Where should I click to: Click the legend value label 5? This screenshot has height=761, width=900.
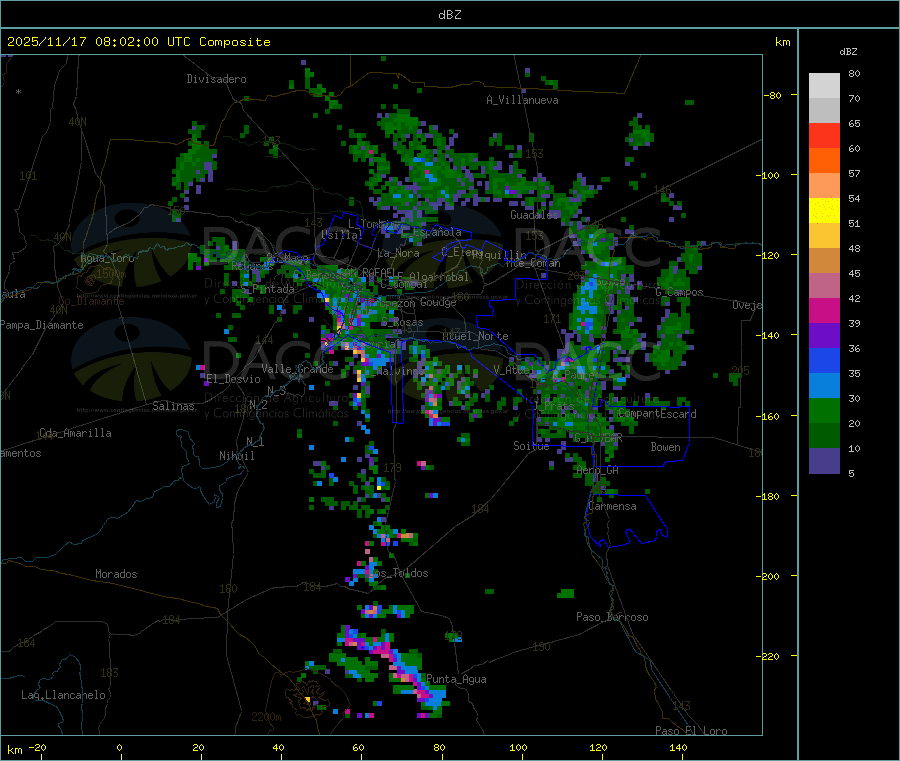pos(851,473)
